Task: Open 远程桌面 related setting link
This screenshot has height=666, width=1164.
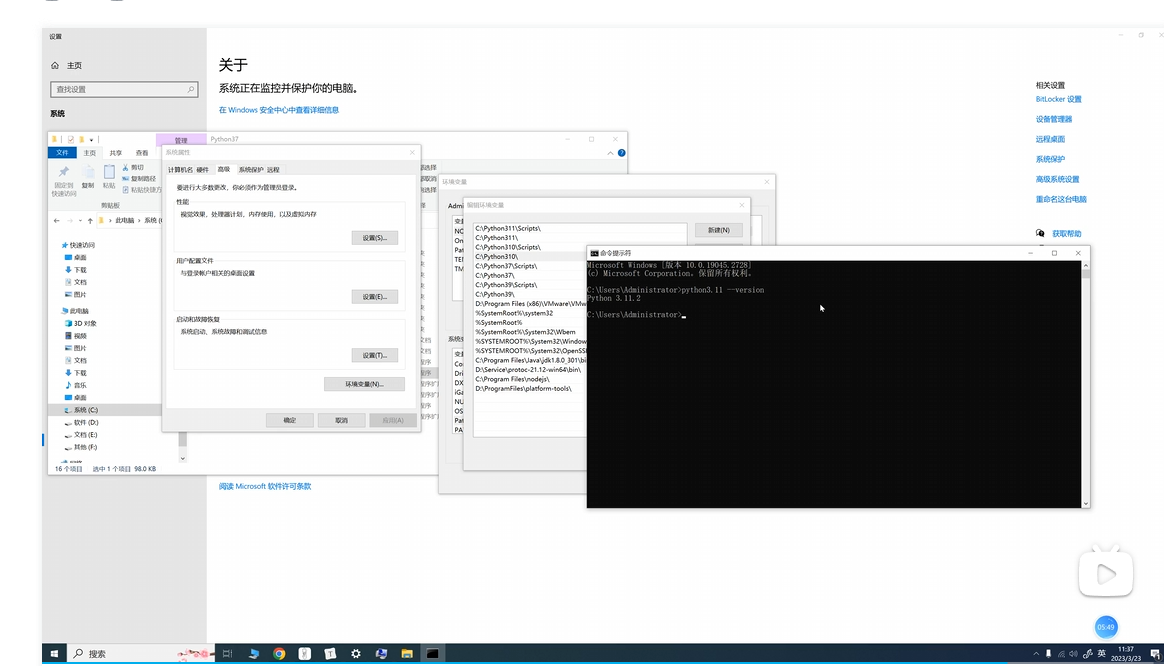Action: [x=1050, y=139]
